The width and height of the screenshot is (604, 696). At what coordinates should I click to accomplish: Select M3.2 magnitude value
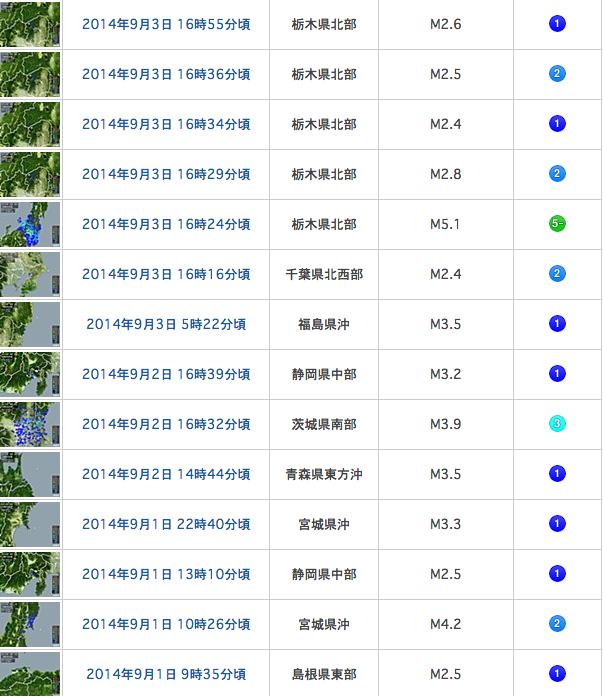[445, 374]
